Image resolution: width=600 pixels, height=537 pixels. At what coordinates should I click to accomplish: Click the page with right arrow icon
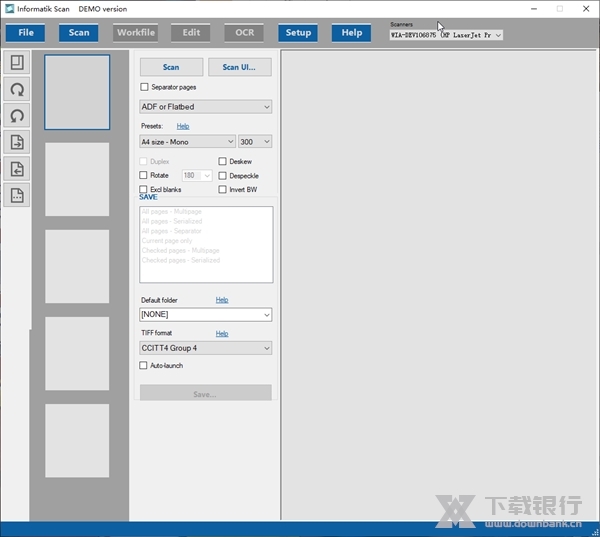pos(17,142)
